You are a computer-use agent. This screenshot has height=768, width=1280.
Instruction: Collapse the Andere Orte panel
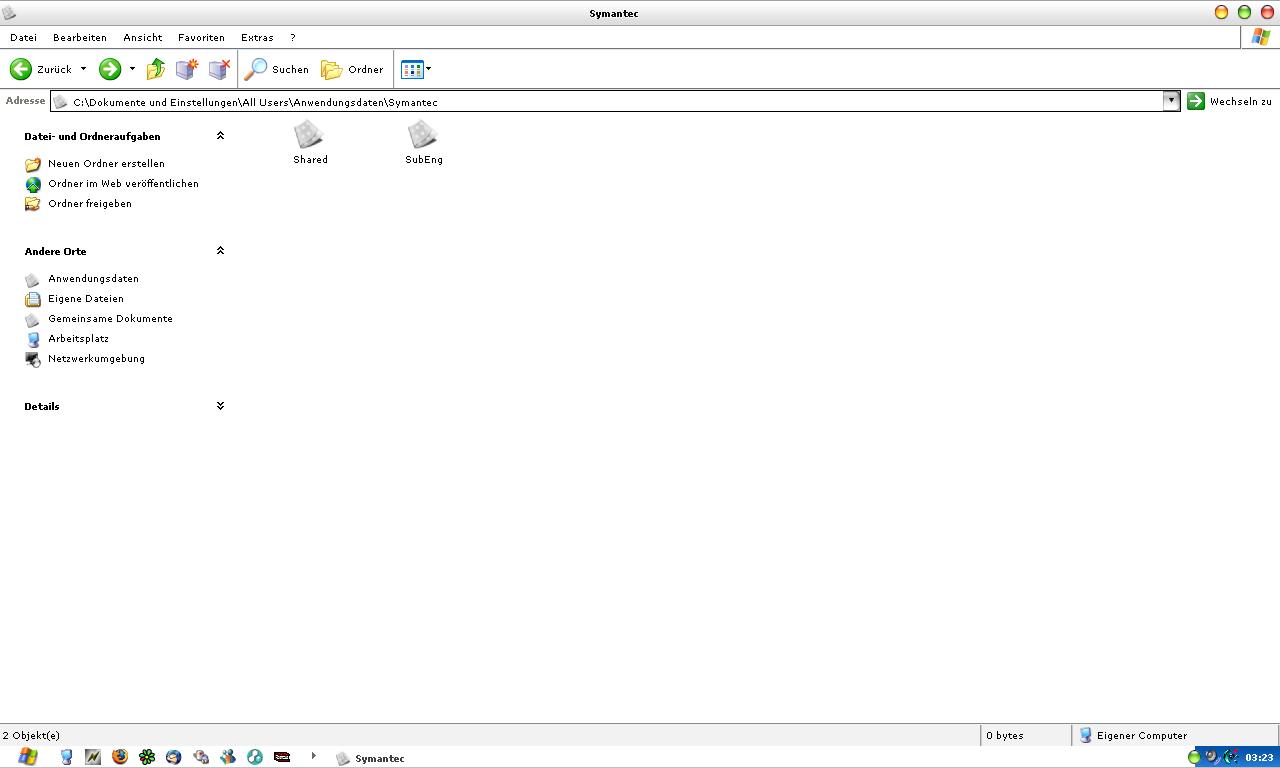[x=220, y=251]
